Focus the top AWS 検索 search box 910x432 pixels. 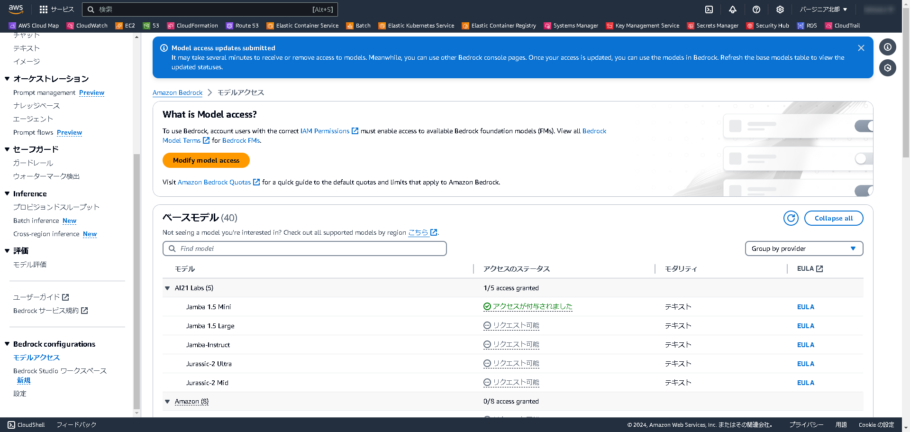210,9
